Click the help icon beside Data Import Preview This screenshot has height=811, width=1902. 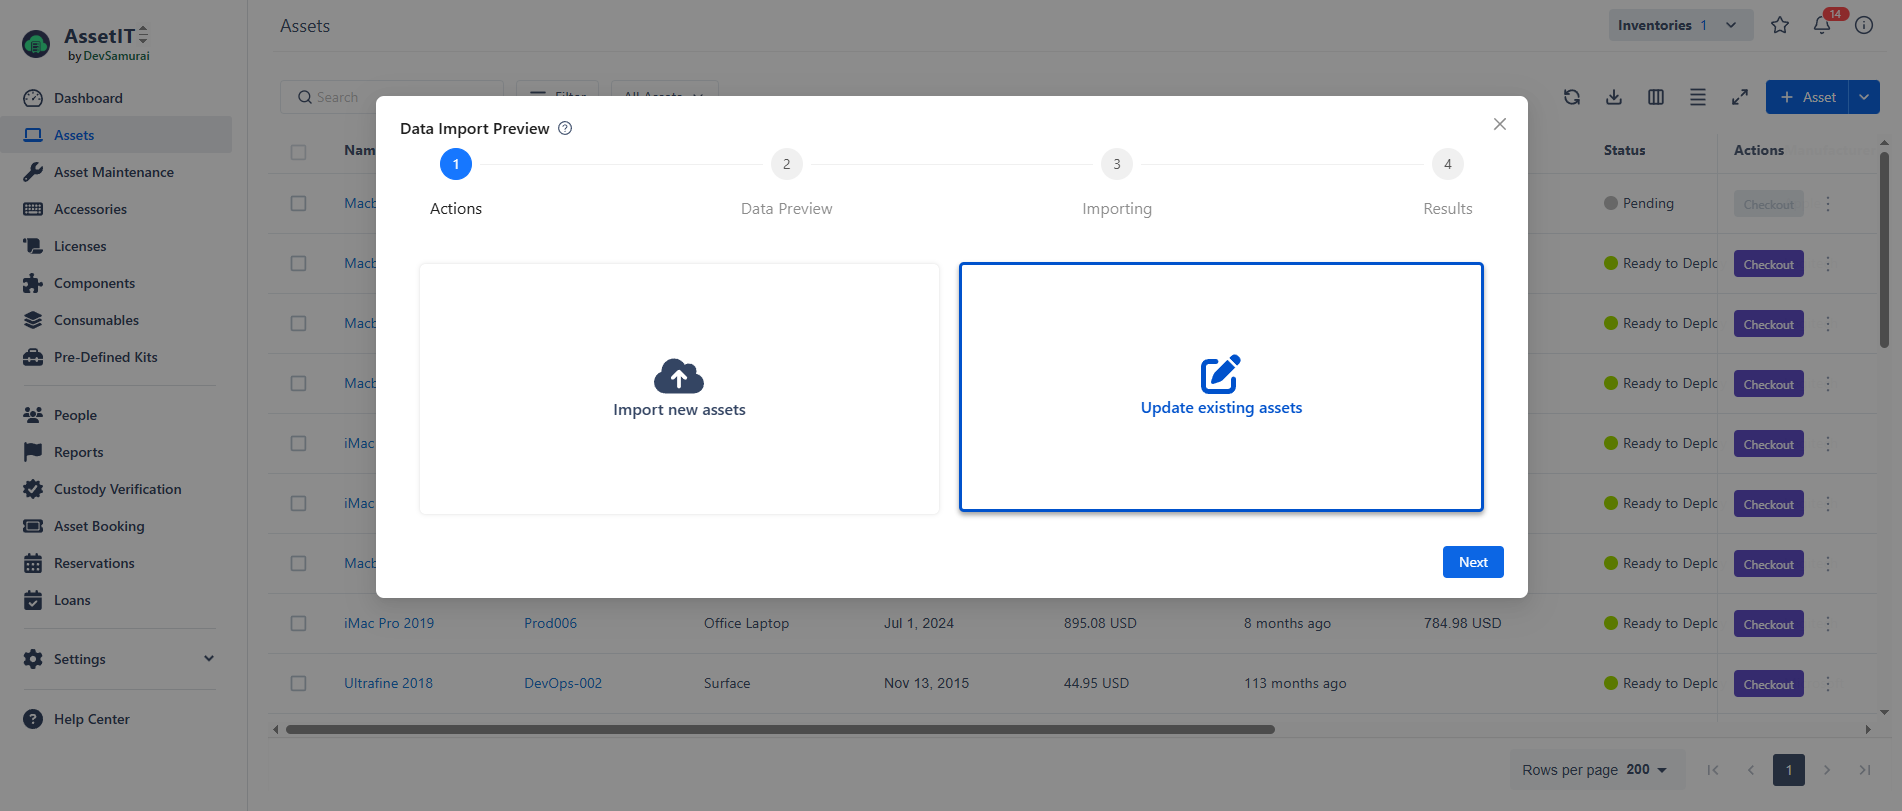coord(565,128)
